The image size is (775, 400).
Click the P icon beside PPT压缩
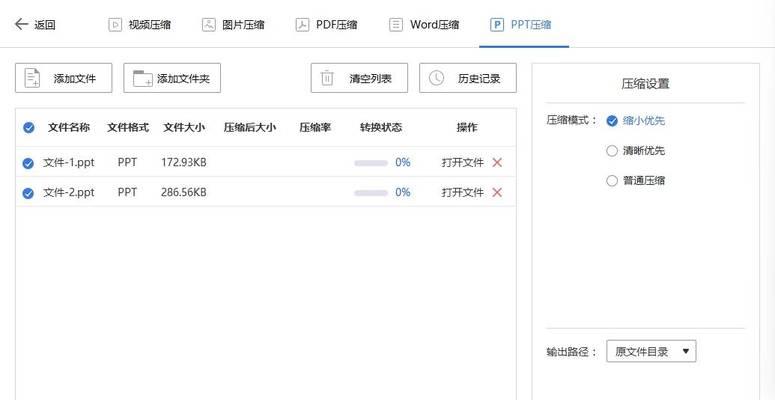497,25
